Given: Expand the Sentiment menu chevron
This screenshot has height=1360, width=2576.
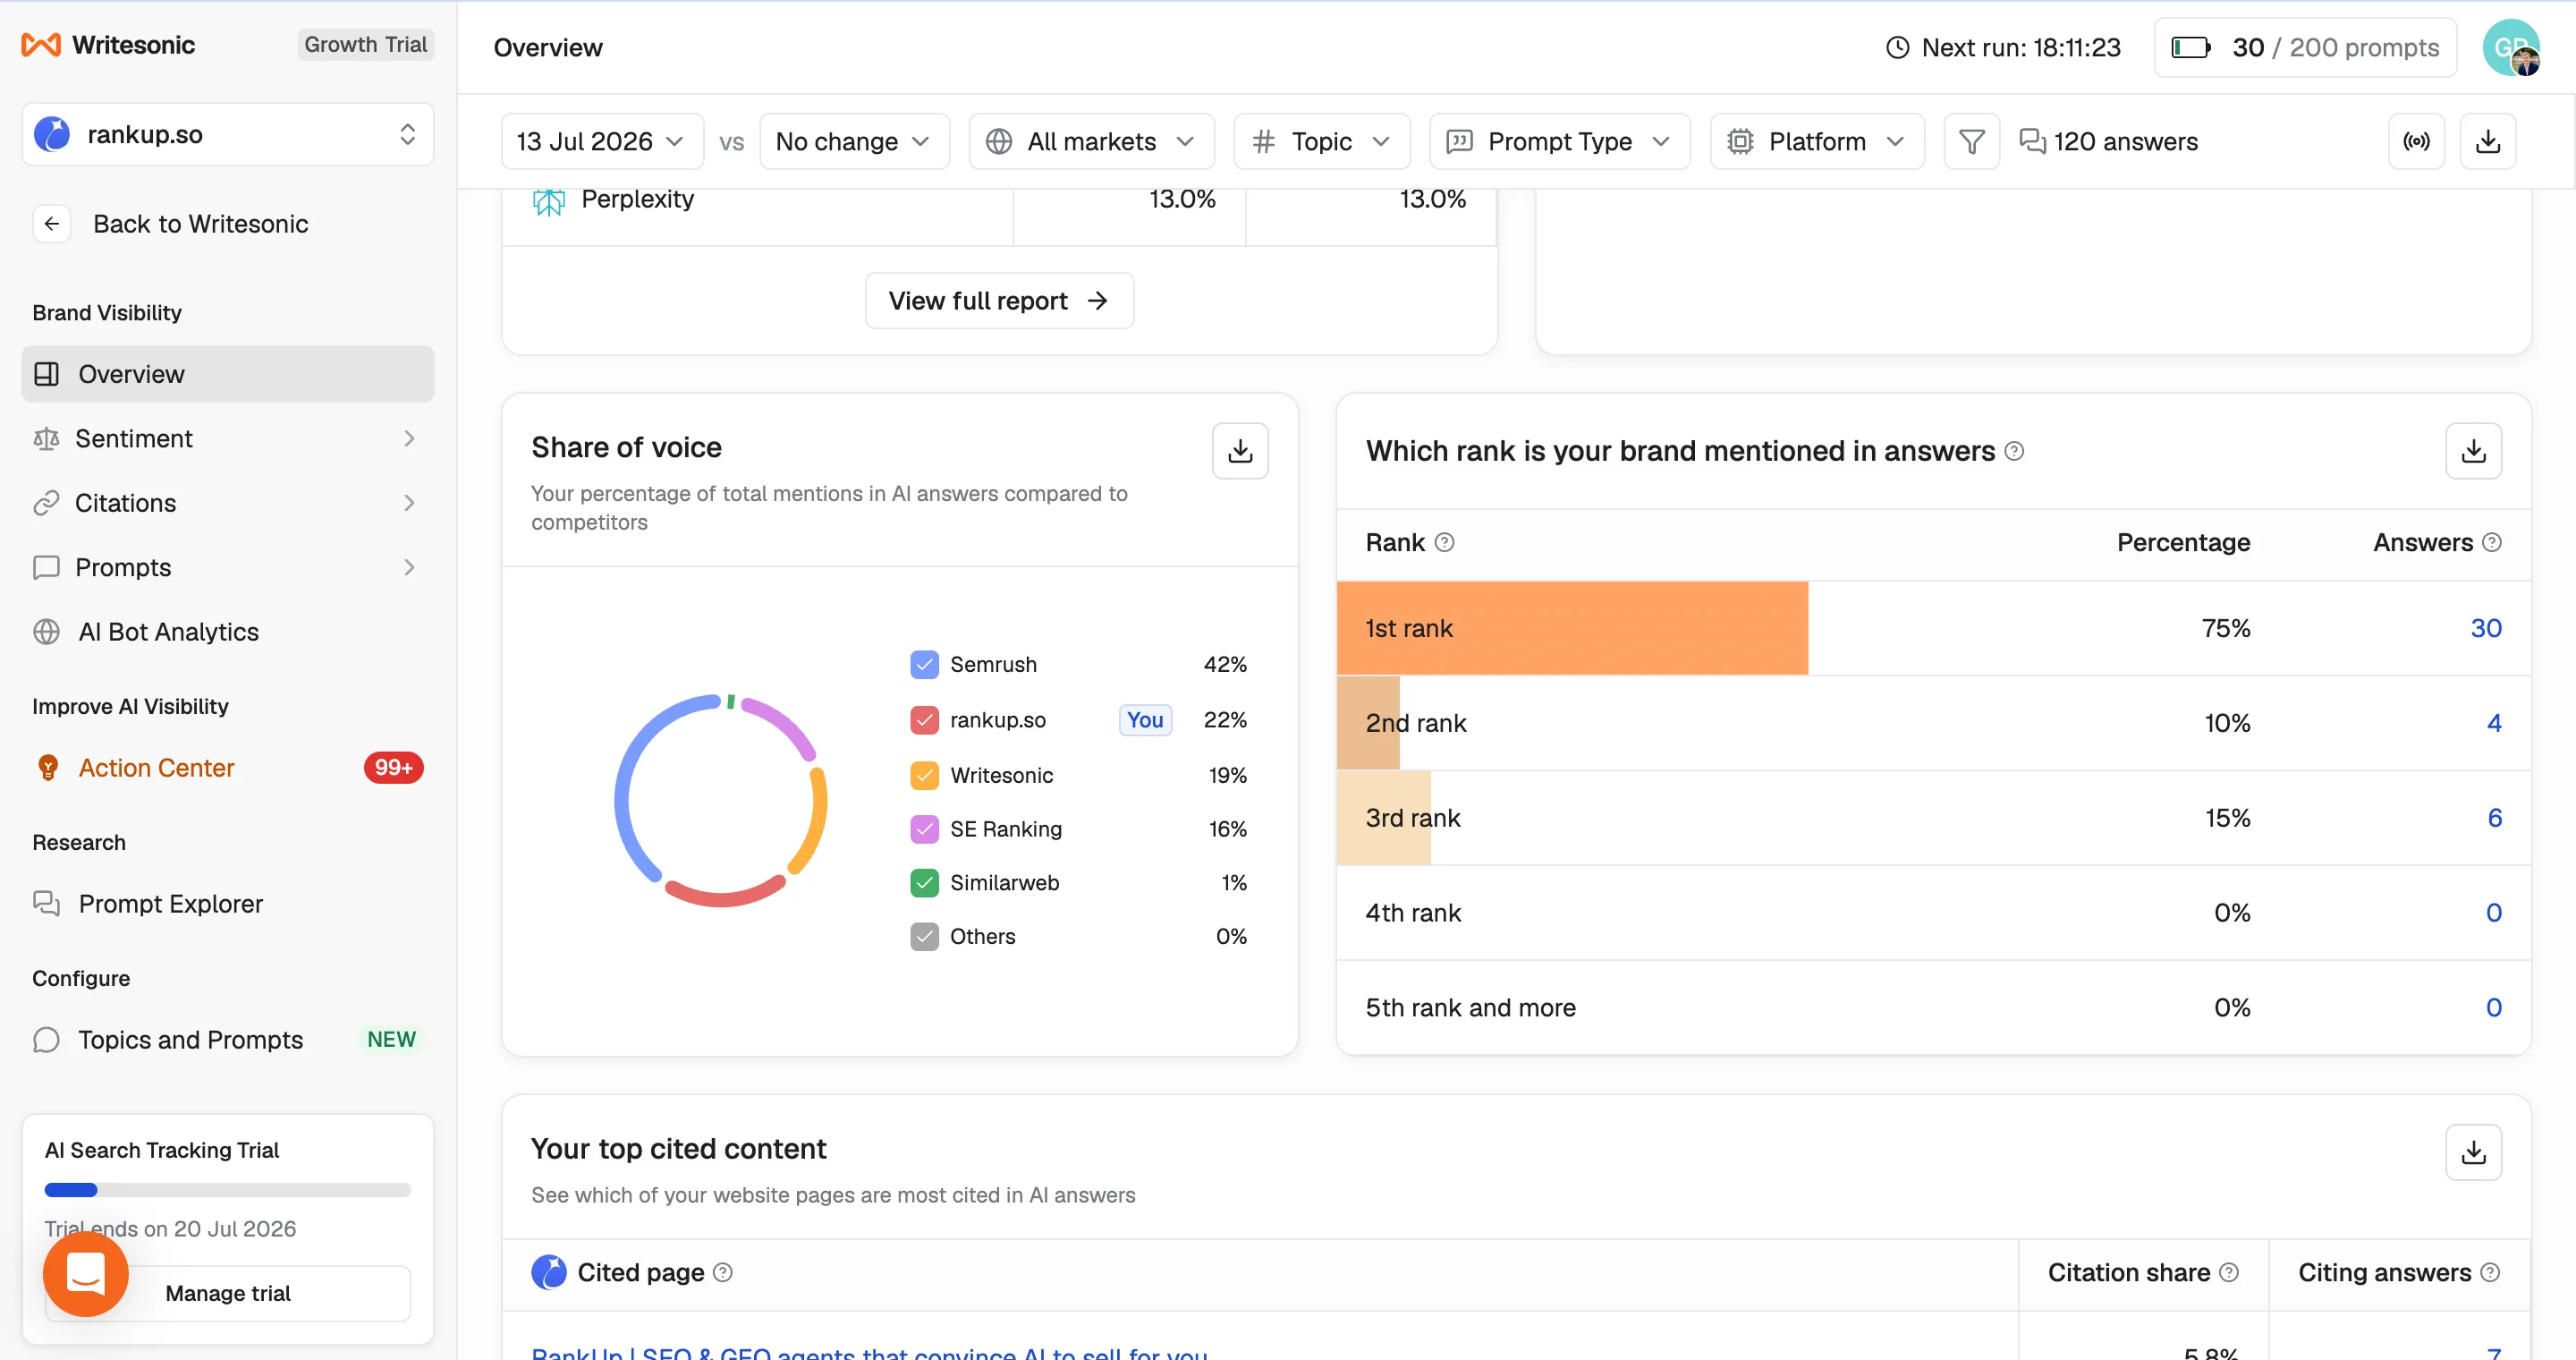Looking at the screenshot, I should coord(408,438).
